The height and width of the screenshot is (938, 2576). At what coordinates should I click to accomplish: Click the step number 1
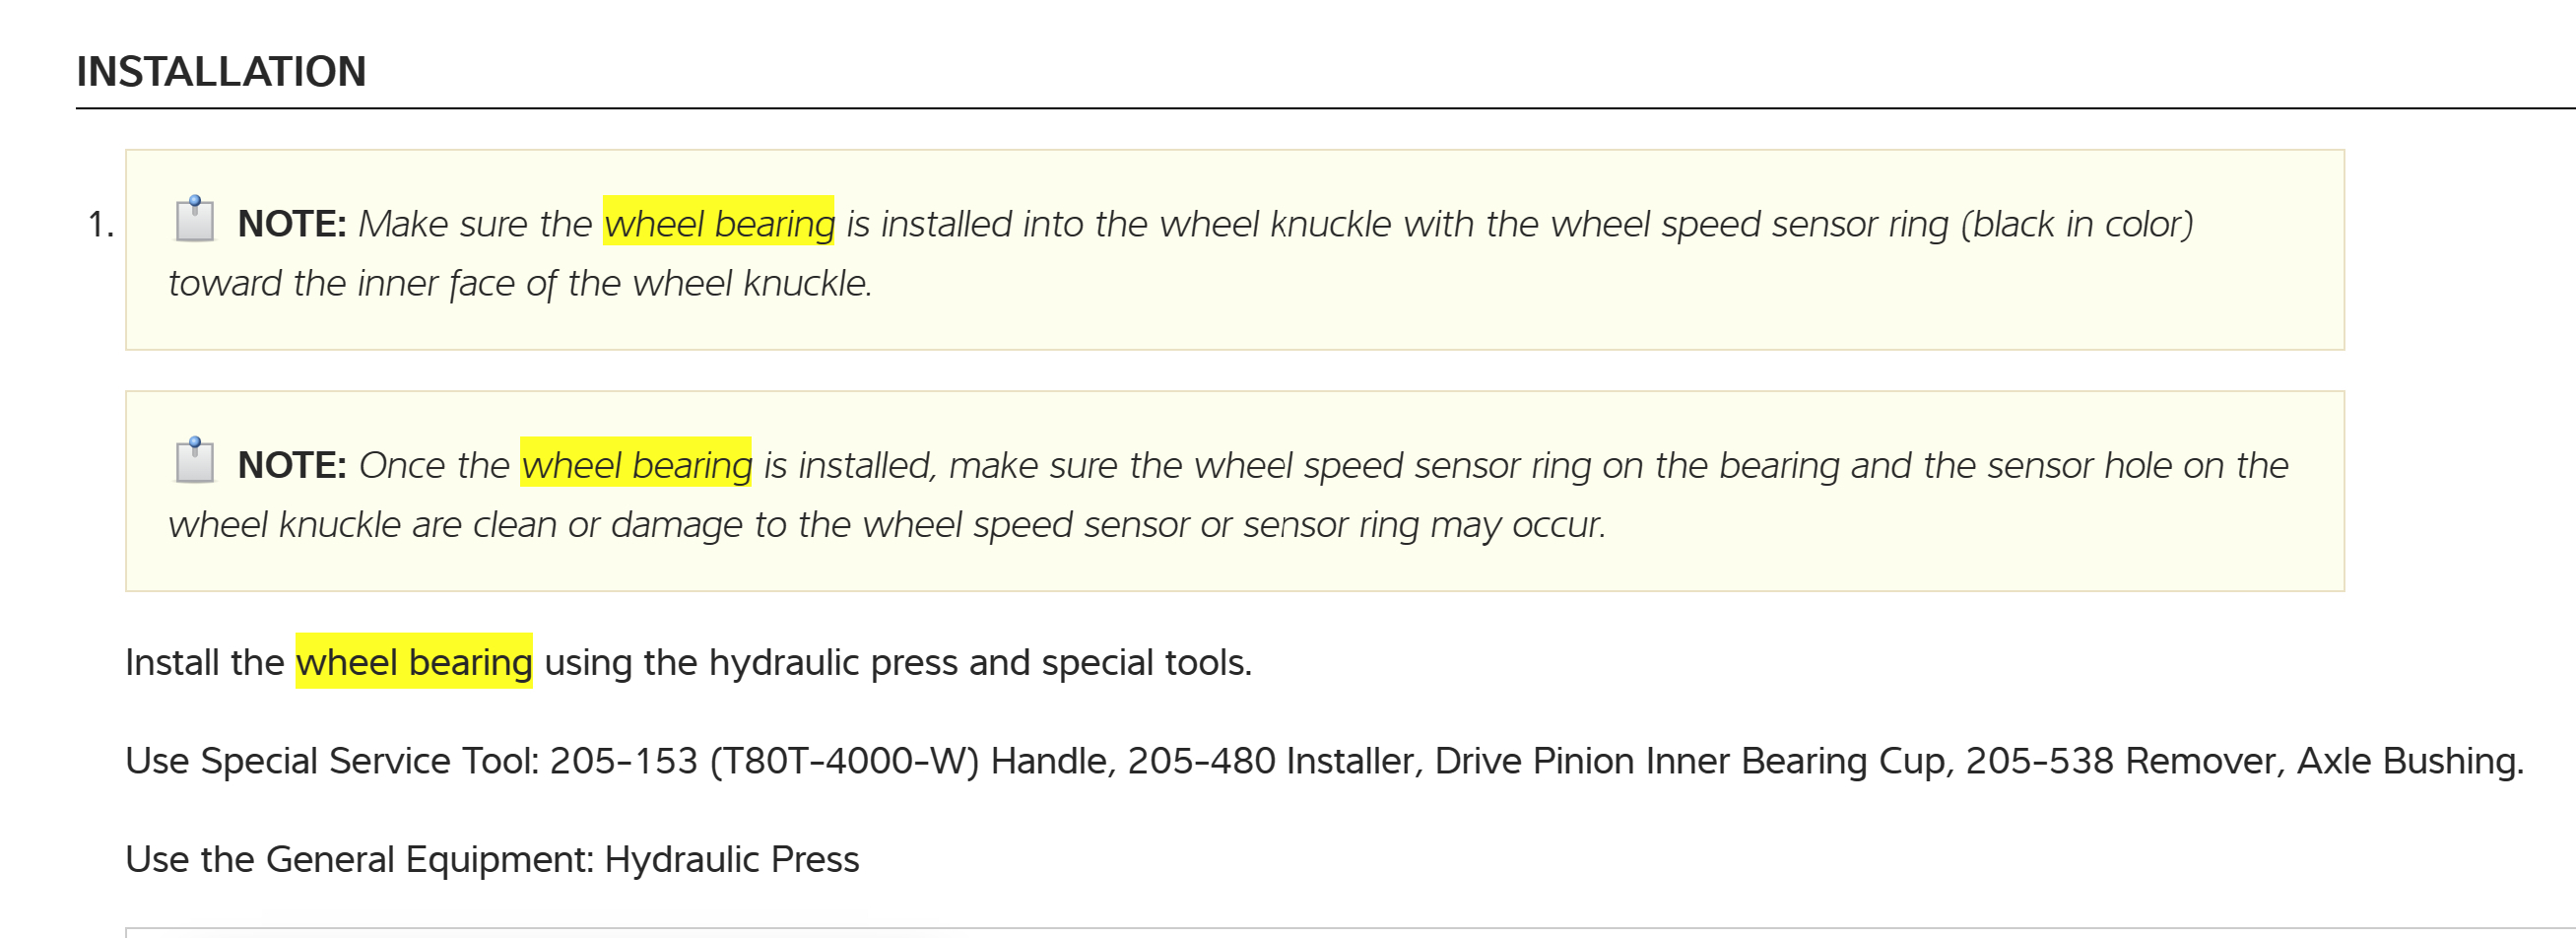[x=100, y=224]
